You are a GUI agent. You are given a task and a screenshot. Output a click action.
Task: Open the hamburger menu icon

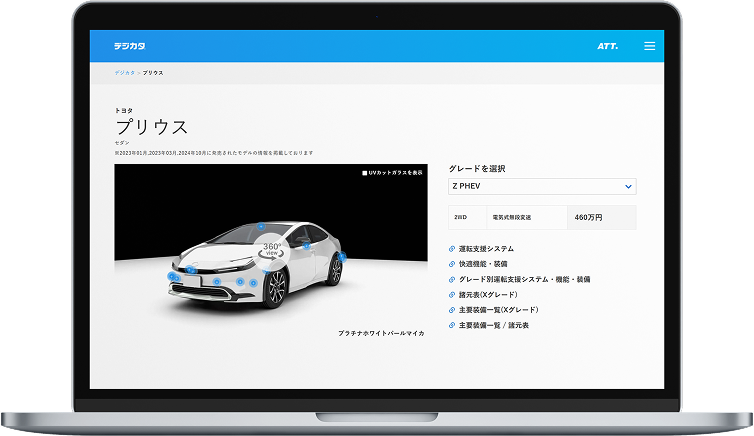[x=650, y=46]
